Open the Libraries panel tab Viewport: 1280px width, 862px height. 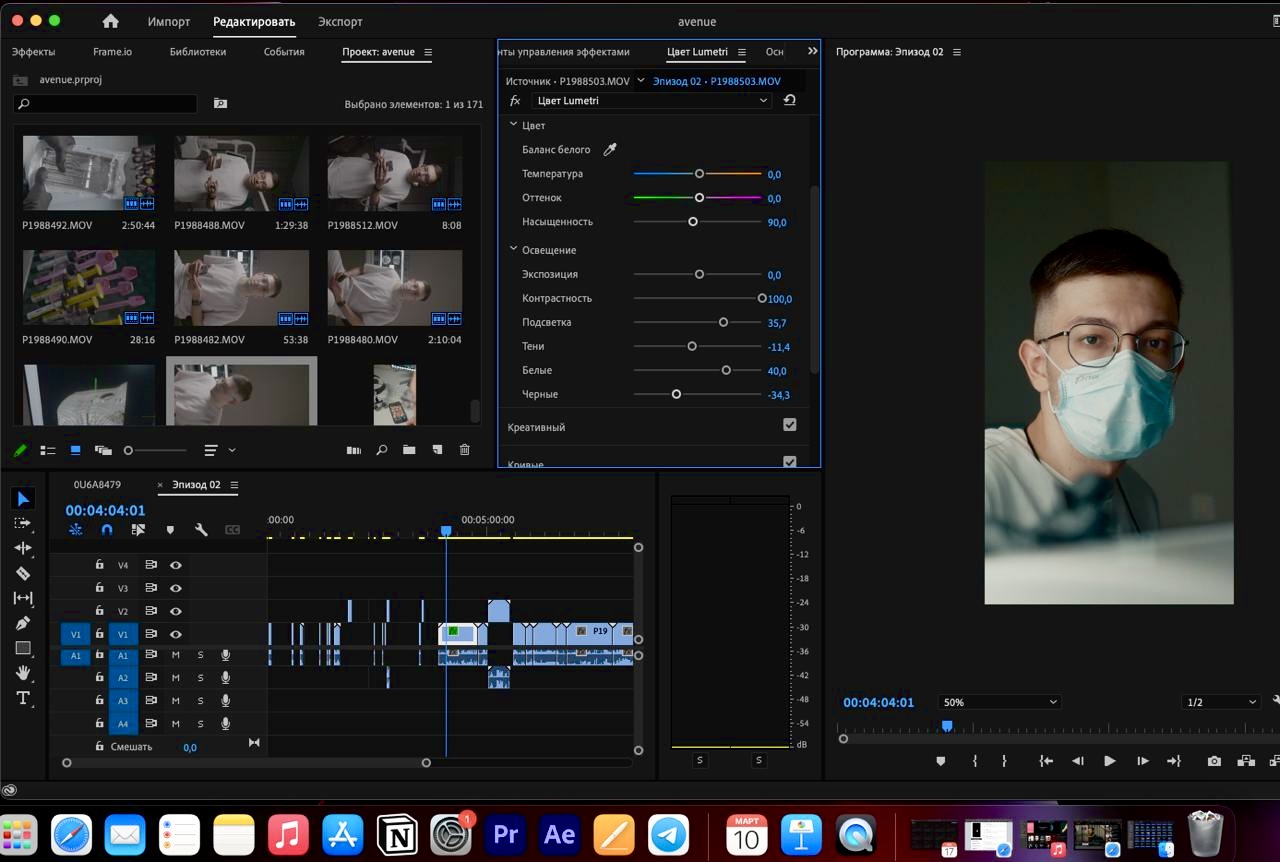pyautogui.click(x=198, y=52)
